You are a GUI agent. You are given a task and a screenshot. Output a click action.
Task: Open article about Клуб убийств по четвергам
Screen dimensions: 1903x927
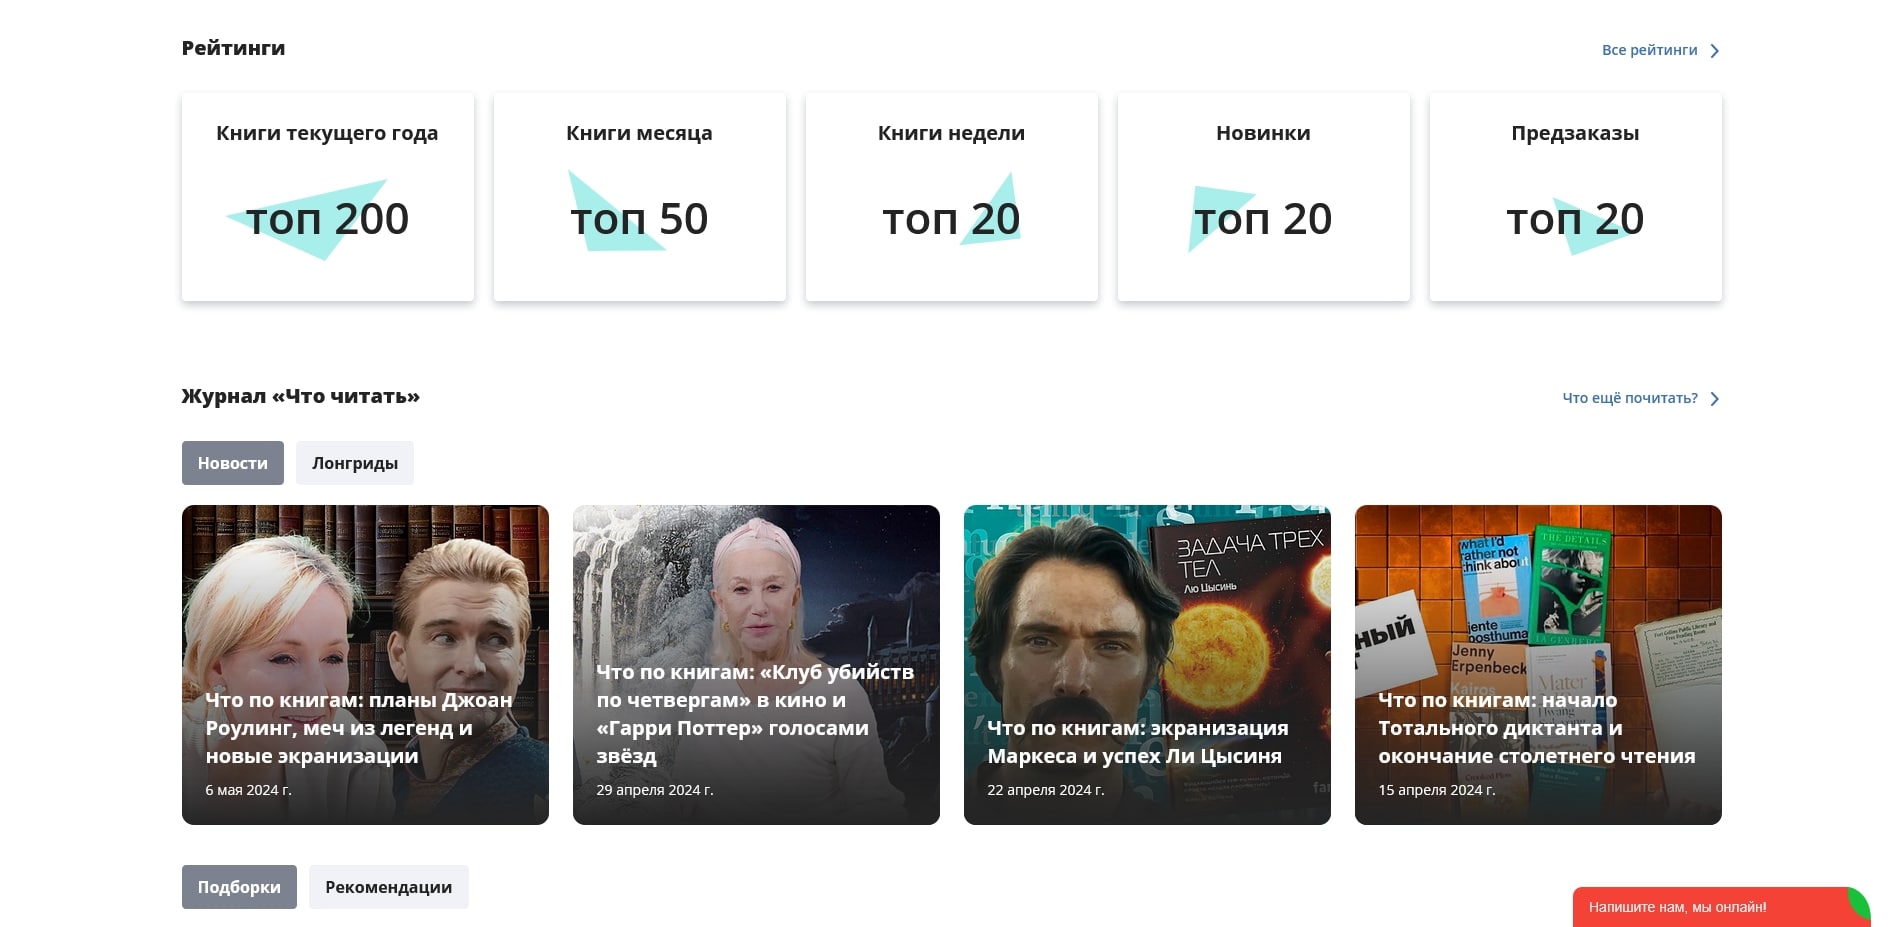tap(756, 665)
